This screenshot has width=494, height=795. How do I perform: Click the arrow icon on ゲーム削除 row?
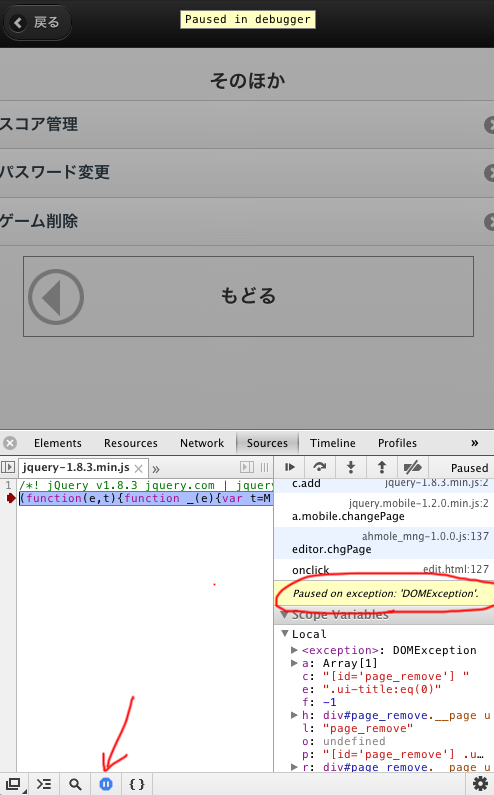point(489,222)
